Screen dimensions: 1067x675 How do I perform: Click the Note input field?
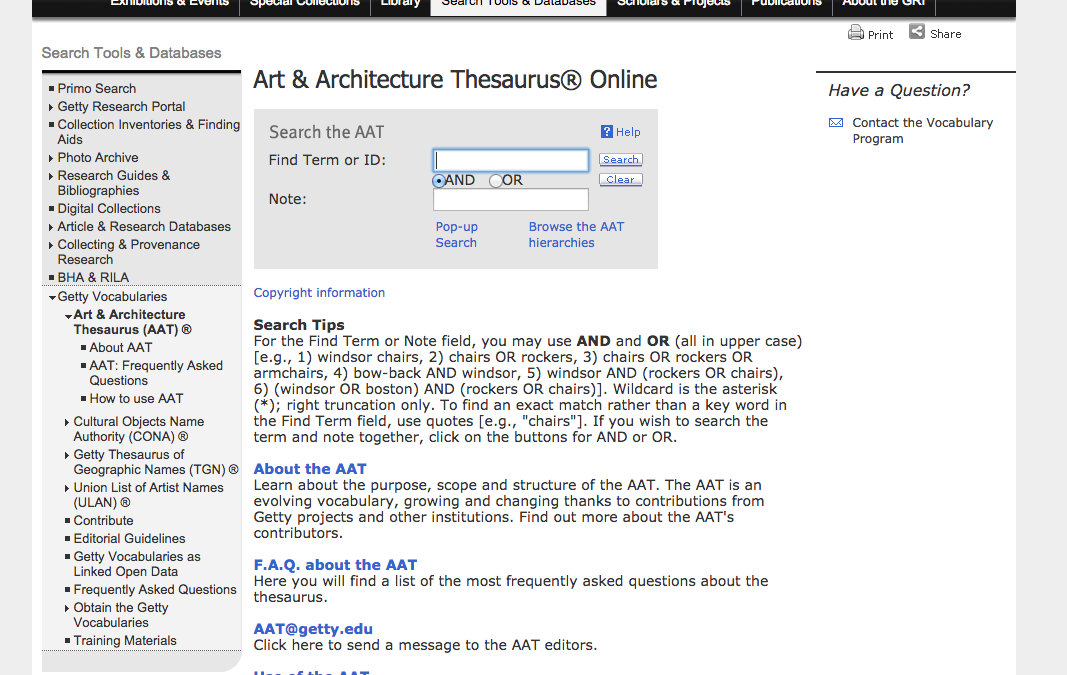coord(510,199)
